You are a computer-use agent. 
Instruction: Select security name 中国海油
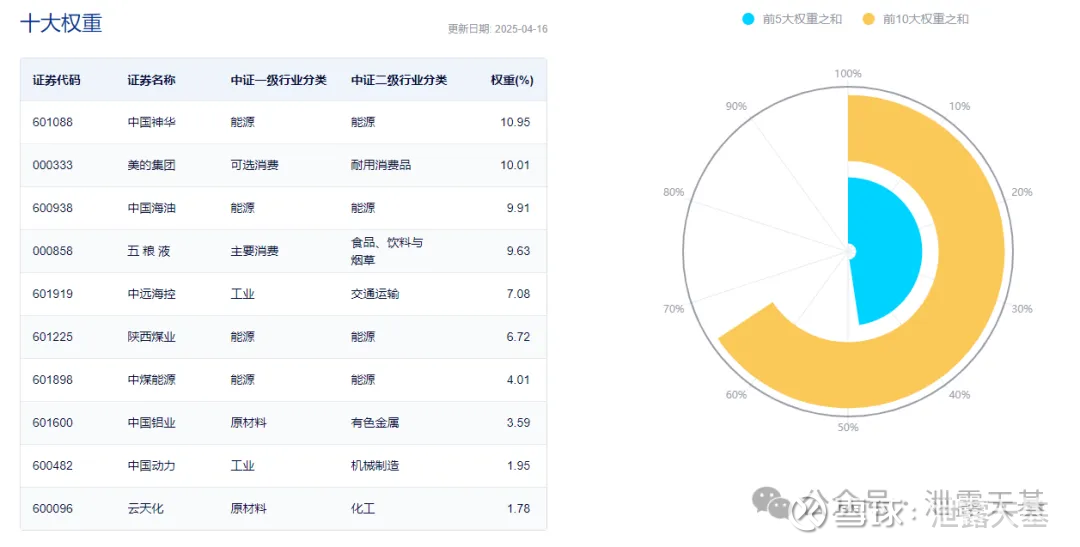click(x=152, y=208)
